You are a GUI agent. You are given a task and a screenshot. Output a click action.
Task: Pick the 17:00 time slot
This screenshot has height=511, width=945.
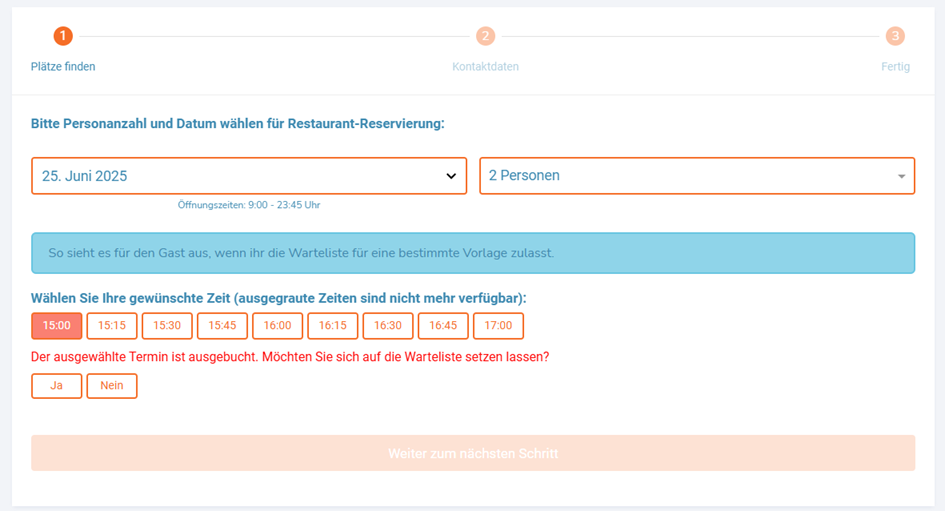click(x=498, y=326)
